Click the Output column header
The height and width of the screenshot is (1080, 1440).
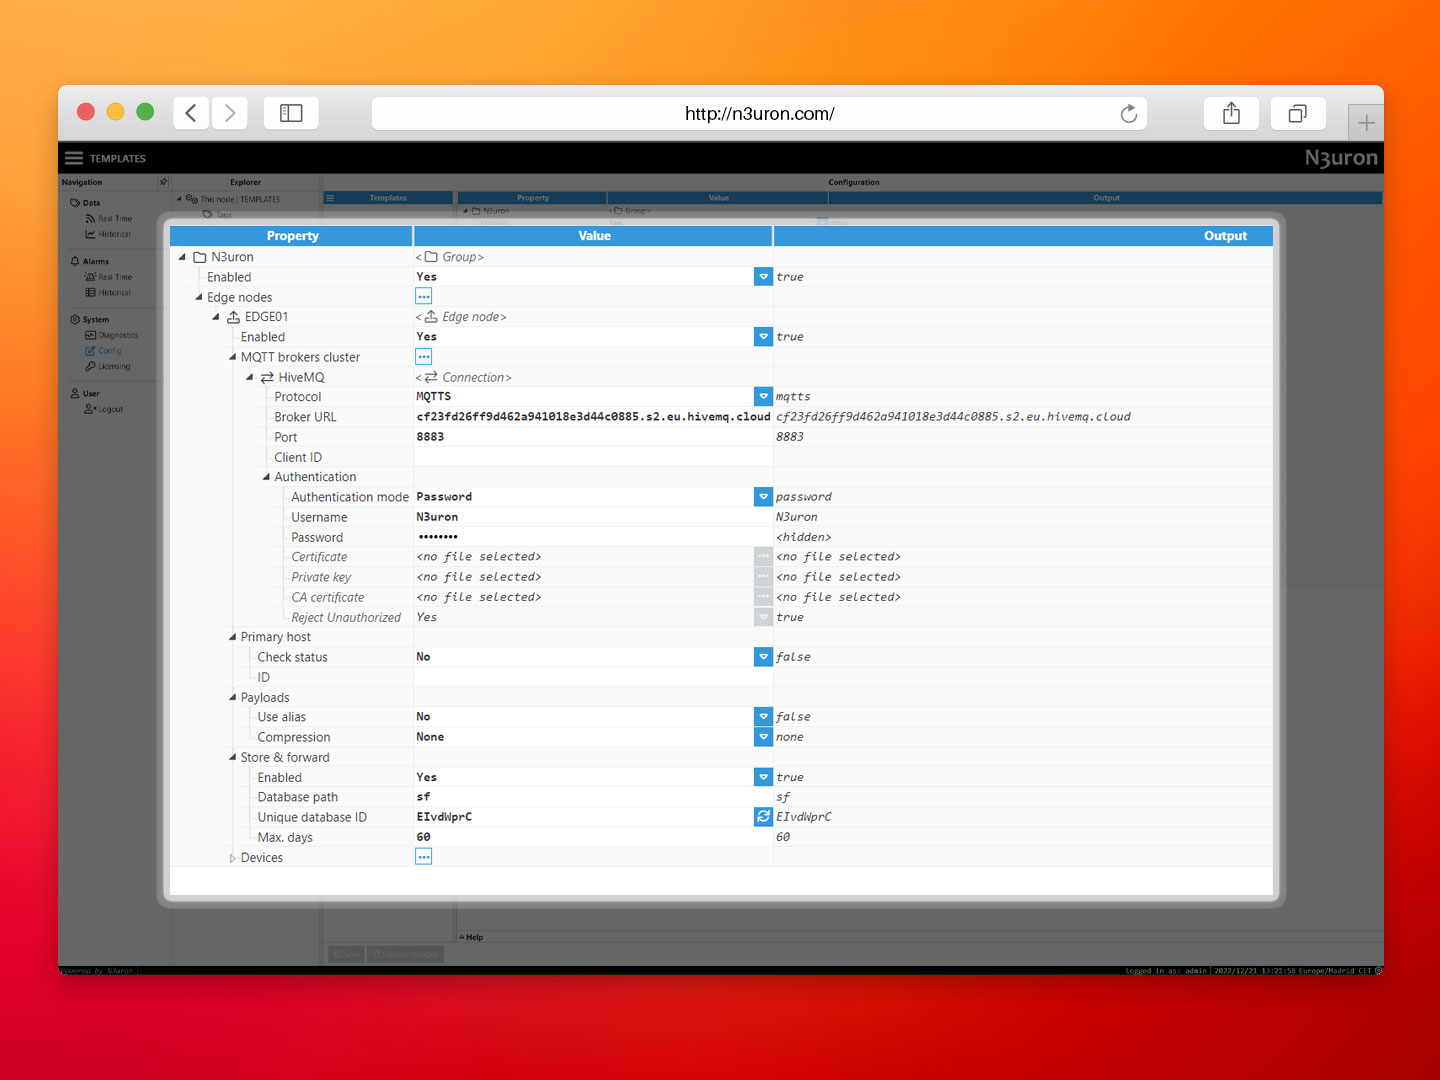[x=1023, y=236]
